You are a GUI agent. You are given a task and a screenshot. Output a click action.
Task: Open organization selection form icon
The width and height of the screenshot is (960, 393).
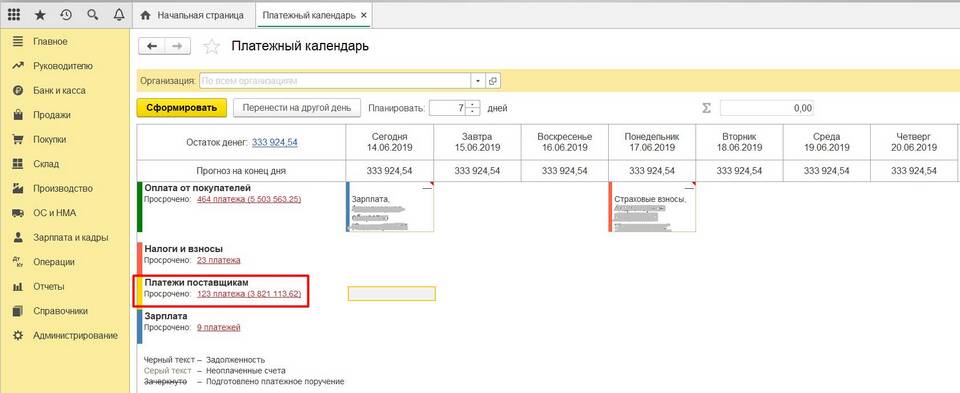(x=493, y=81)
